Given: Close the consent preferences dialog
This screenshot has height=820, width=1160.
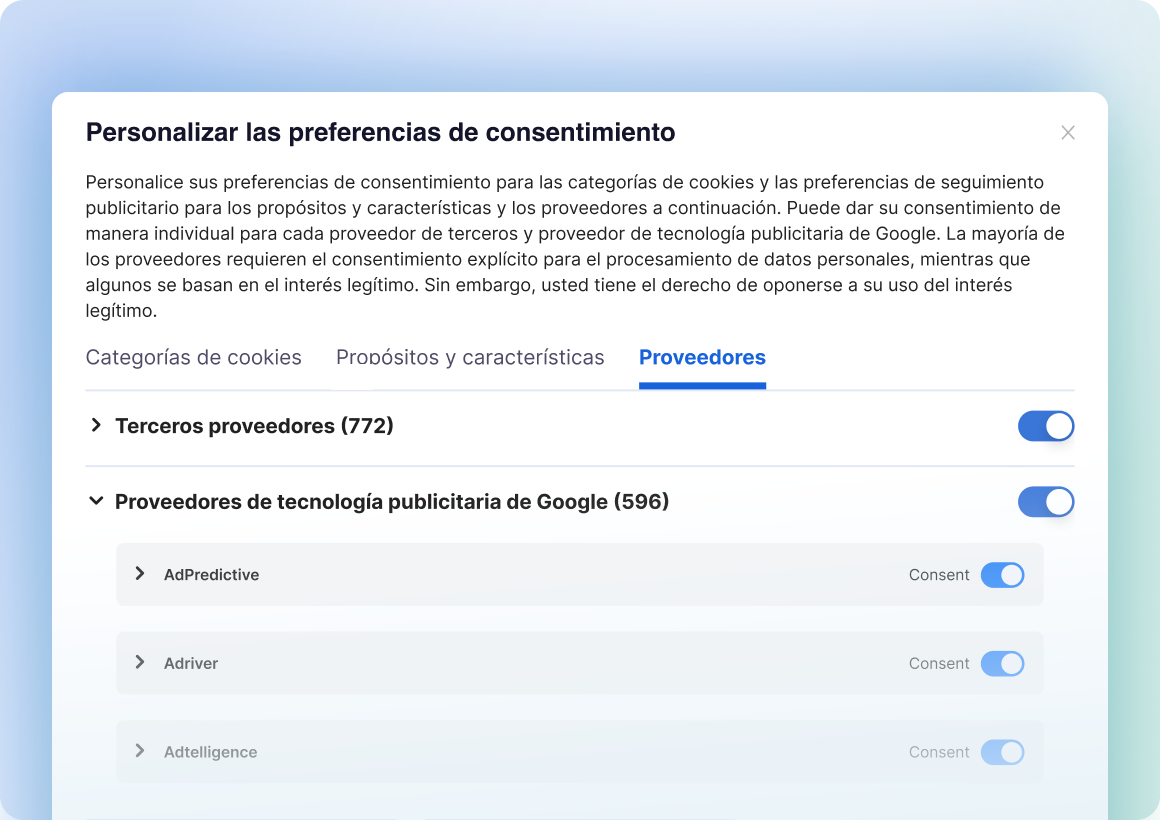Looking at the screenshot, I should 1068,133.
